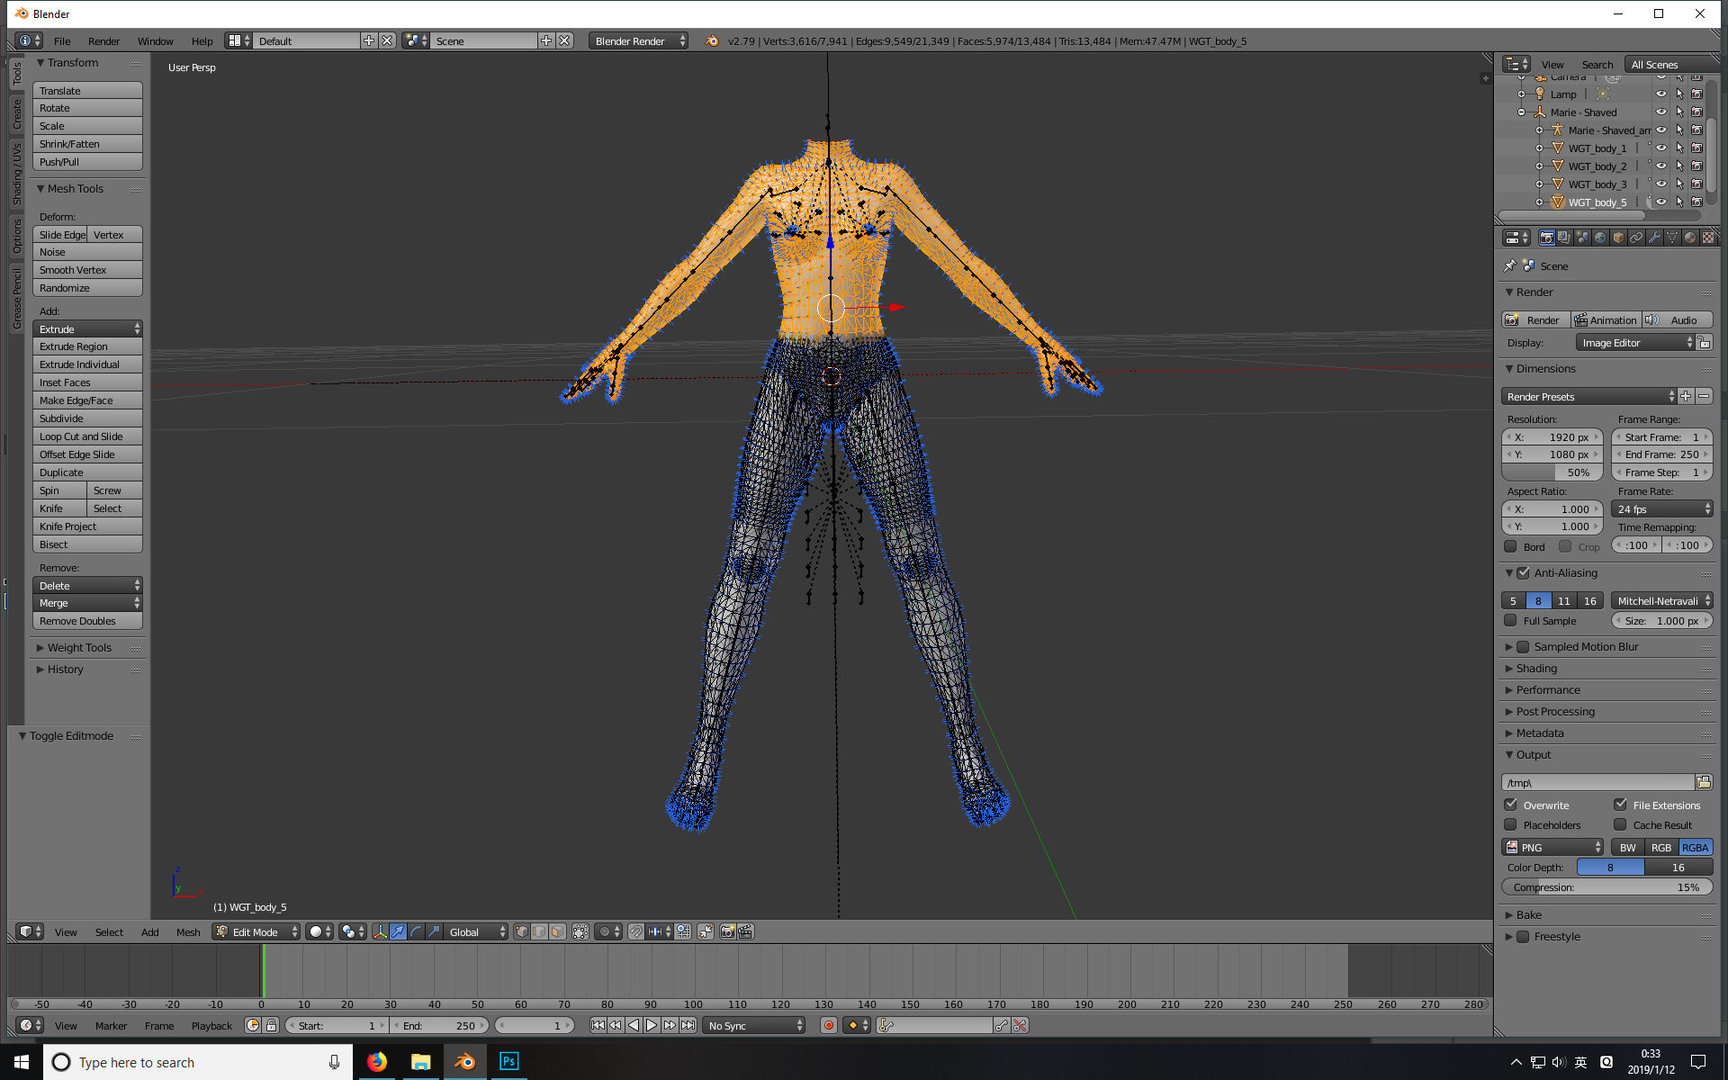Open the Render menu in the top bar
The image size is (1728, 1080).
coord(103,41)
